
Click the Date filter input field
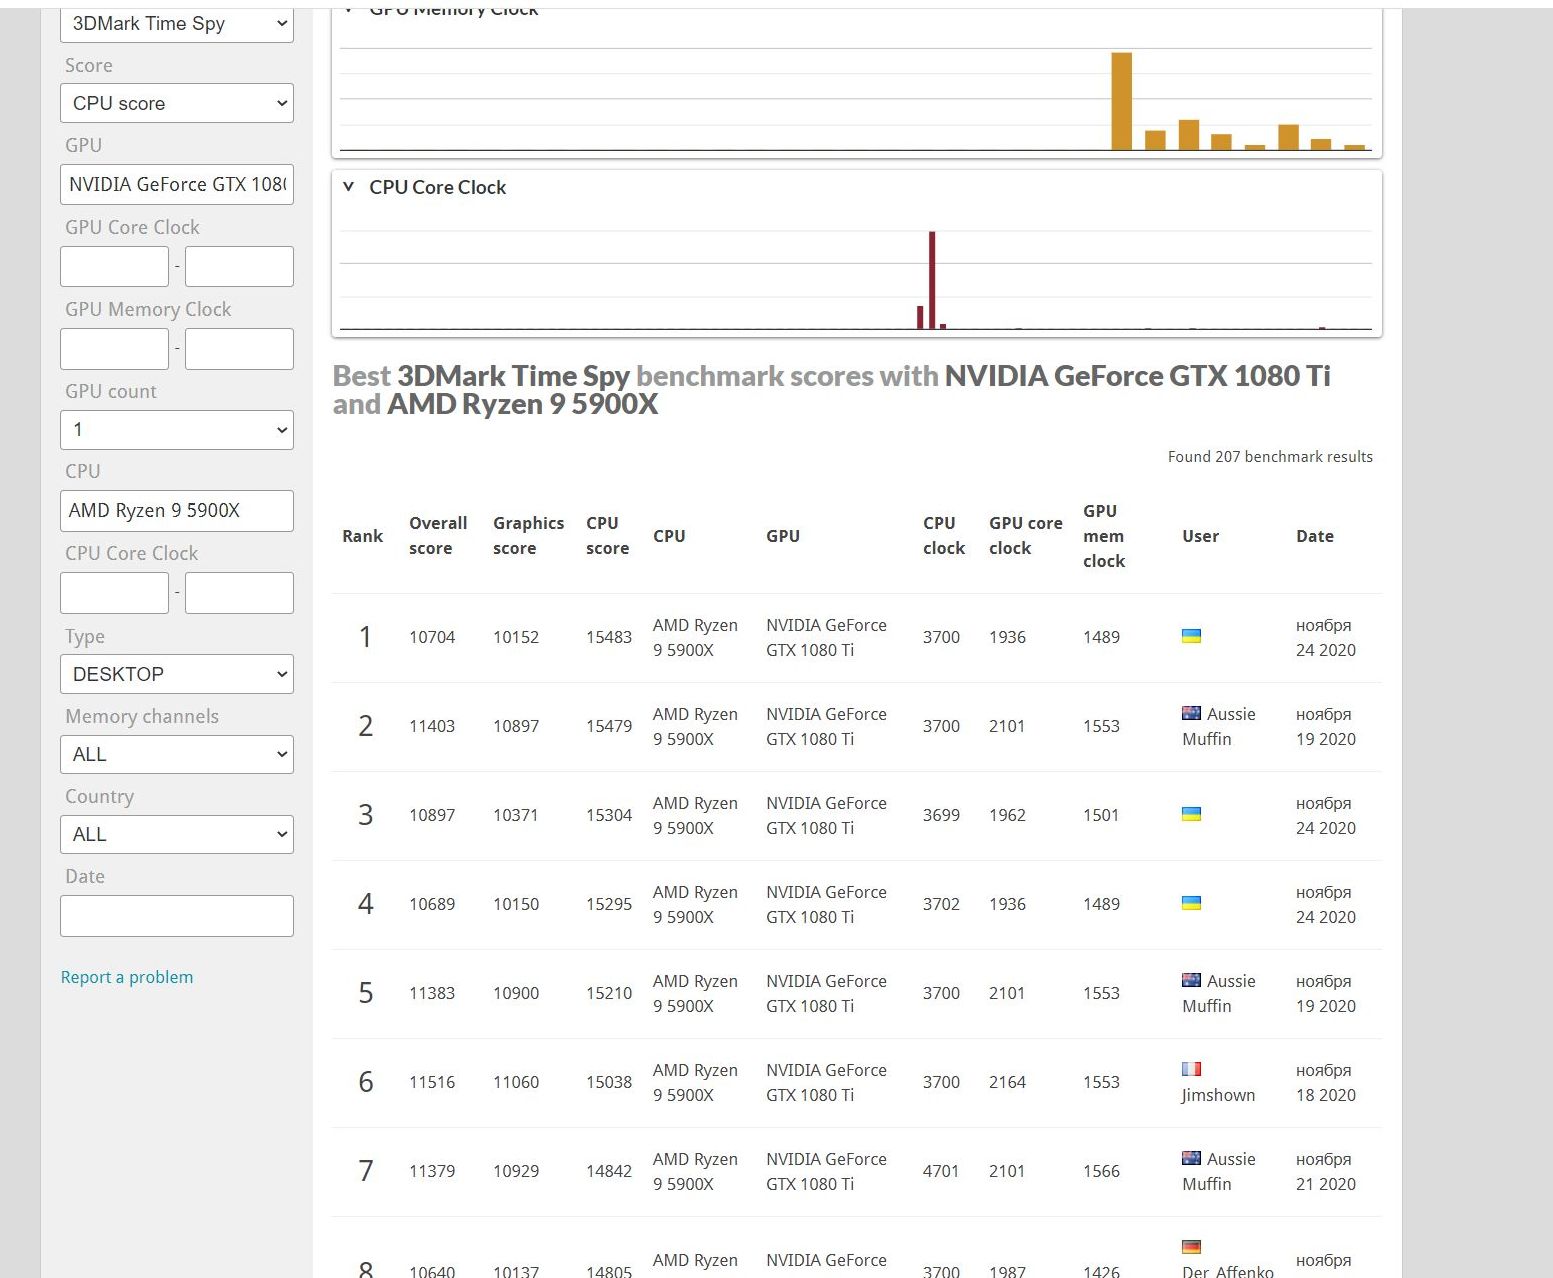point(177,916)
